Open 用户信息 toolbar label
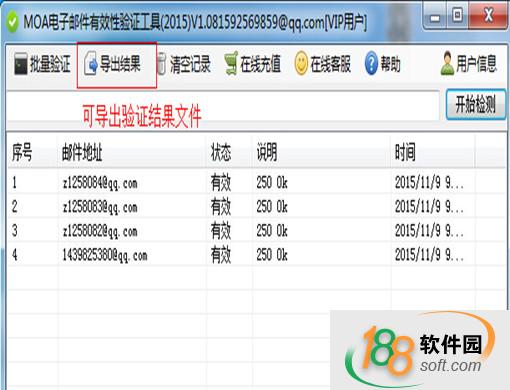This screenshot has height=390, width=510. (477, 64)
